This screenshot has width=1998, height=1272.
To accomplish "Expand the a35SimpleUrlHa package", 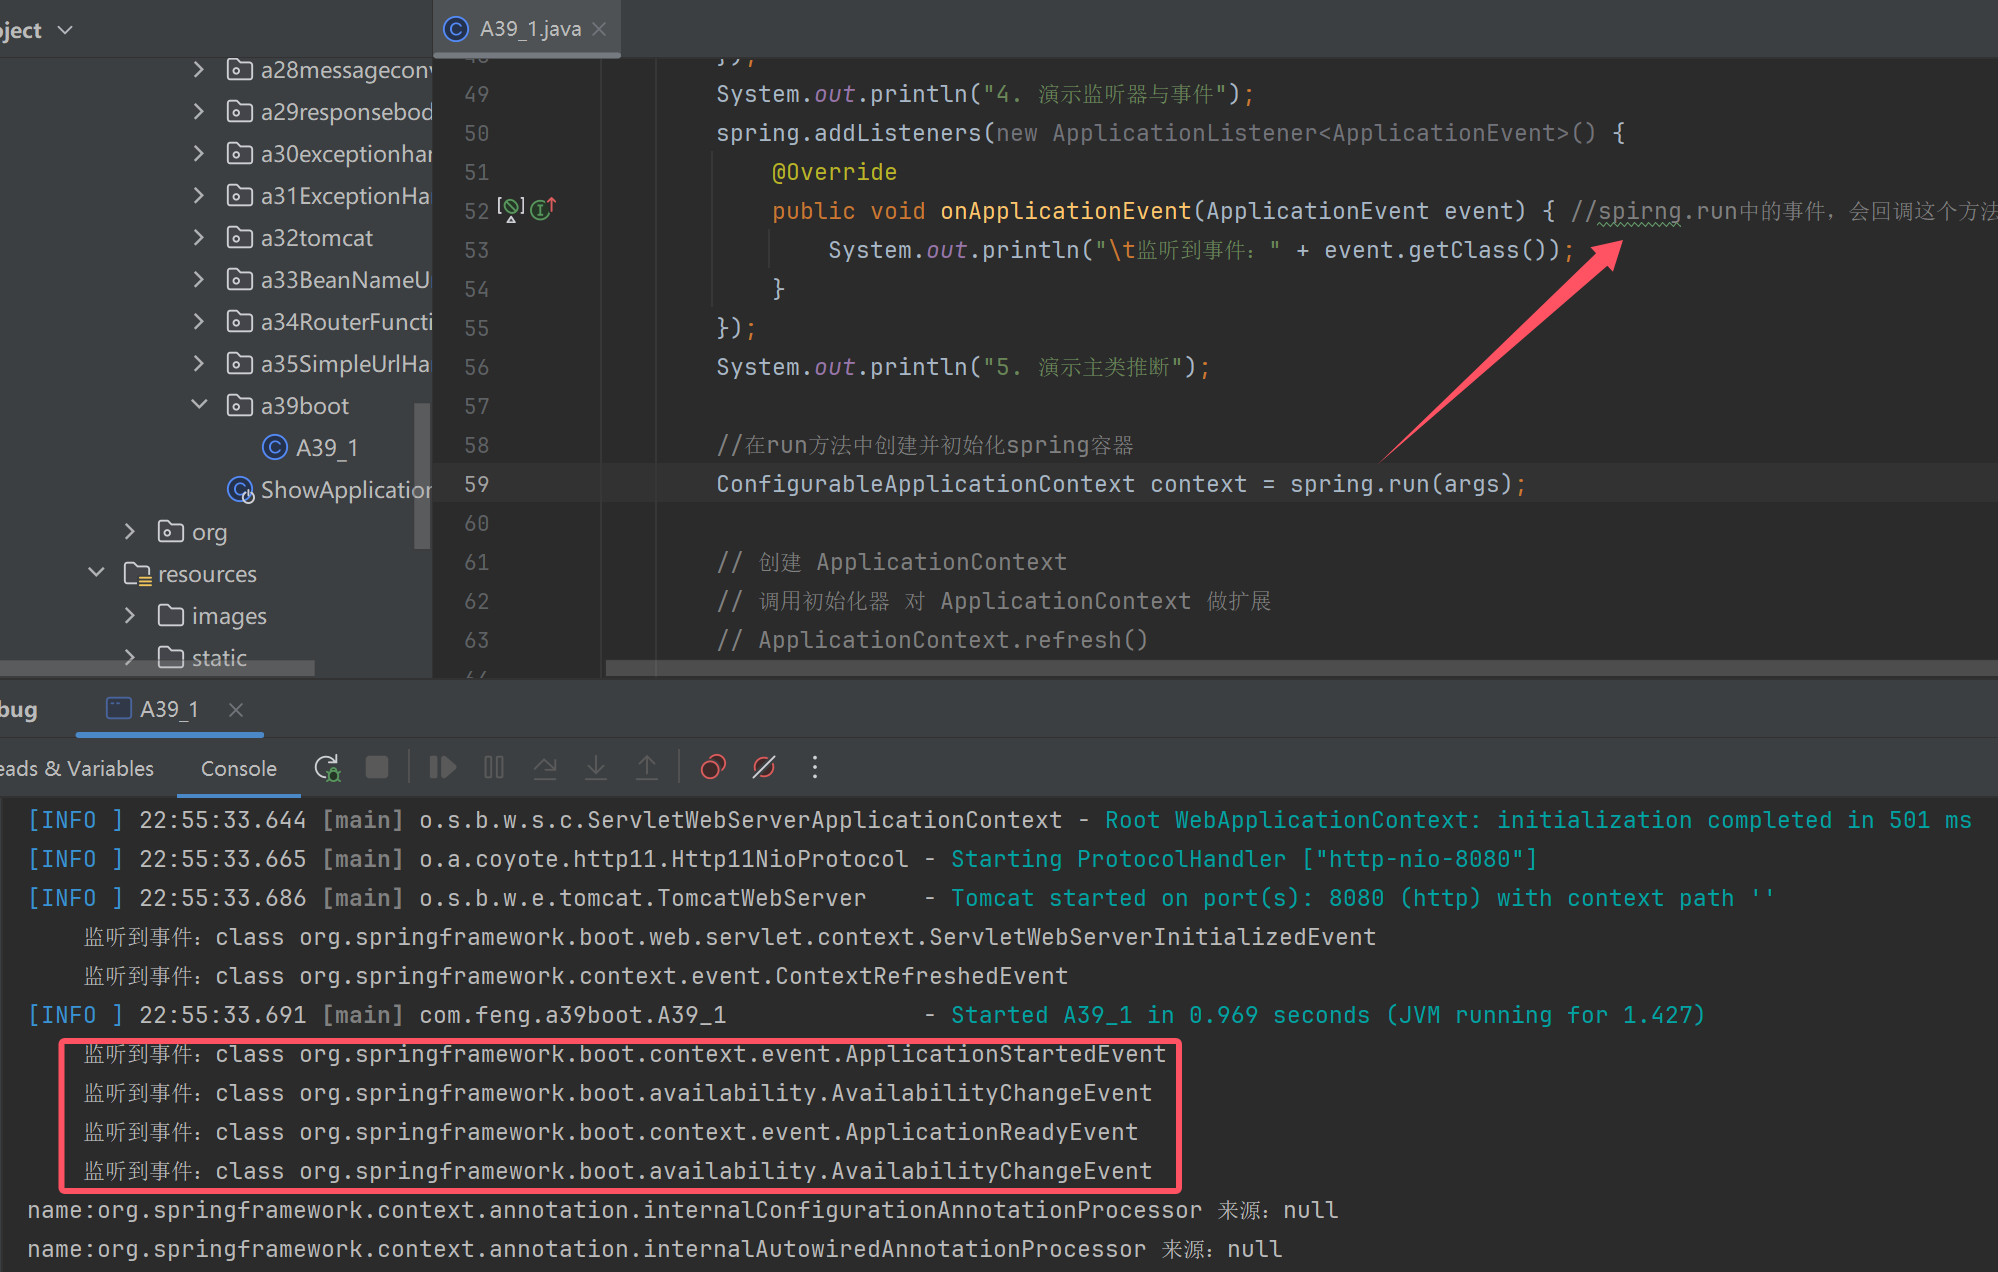I will 198,363.
